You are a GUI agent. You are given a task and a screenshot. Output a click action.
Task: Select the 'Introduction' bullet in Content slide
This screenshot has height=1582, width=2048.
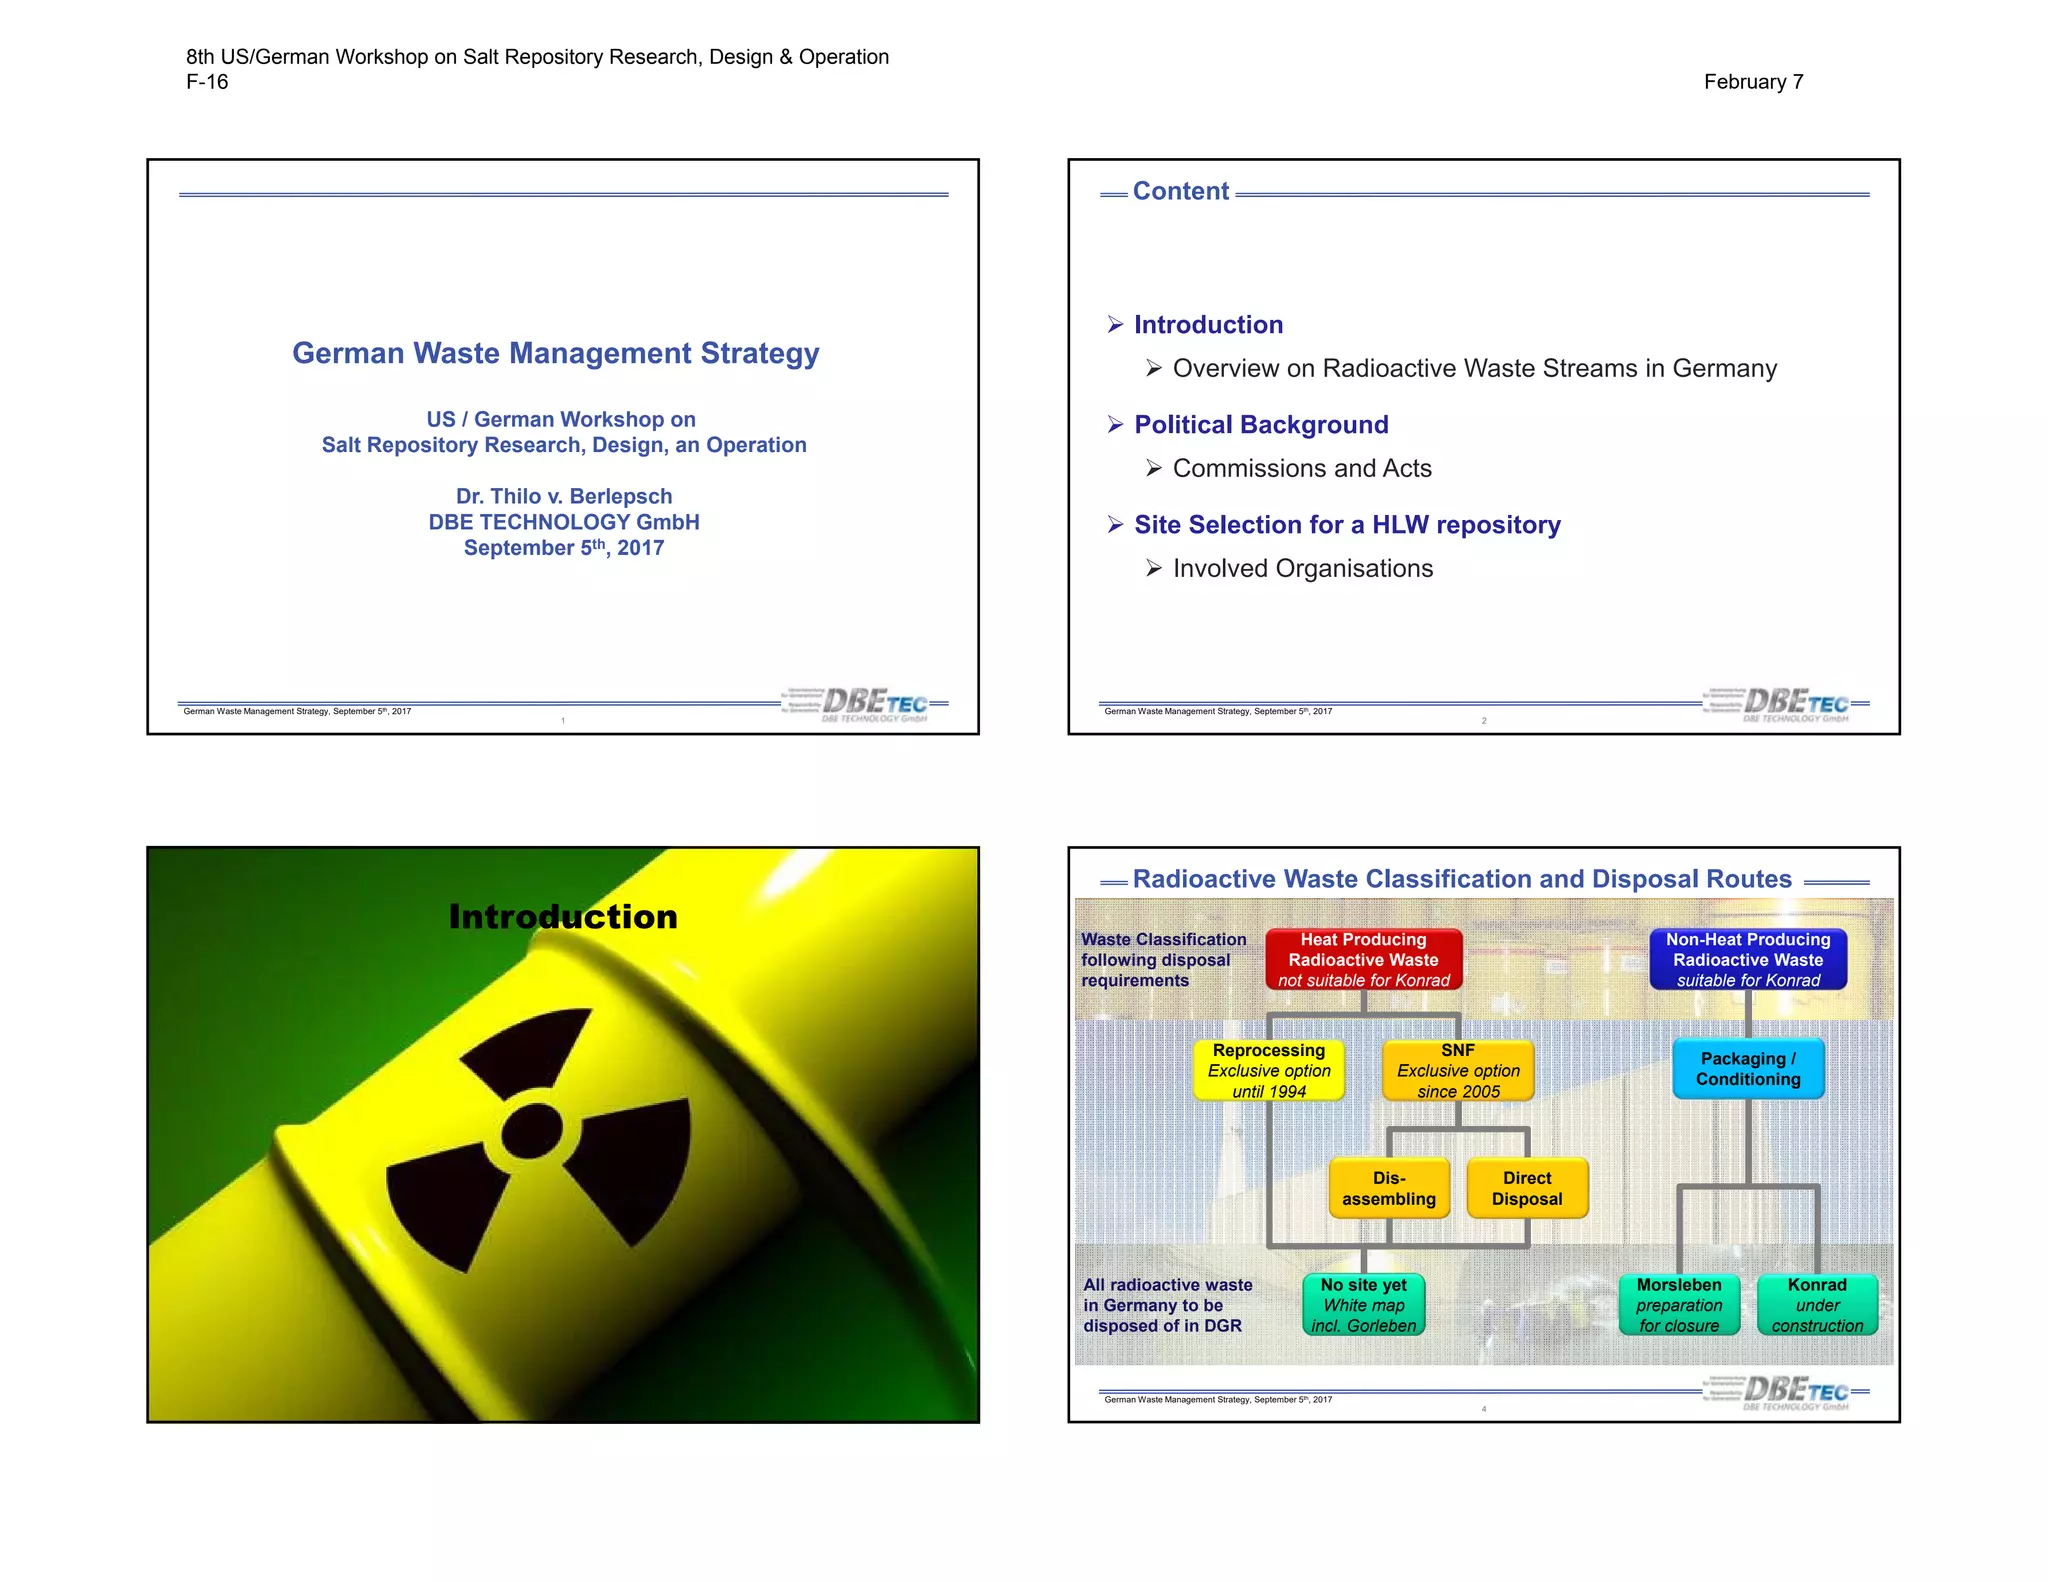(1208, 325)
